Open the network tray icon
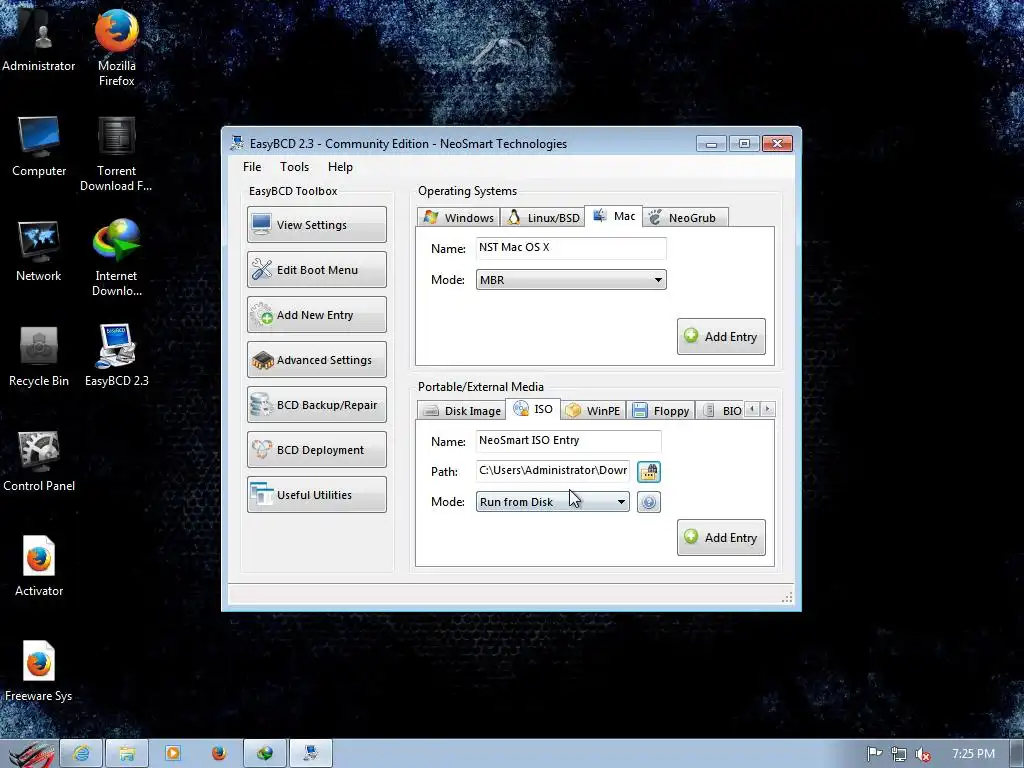Screen dimensions: 1024x768 tap(899, 754)
